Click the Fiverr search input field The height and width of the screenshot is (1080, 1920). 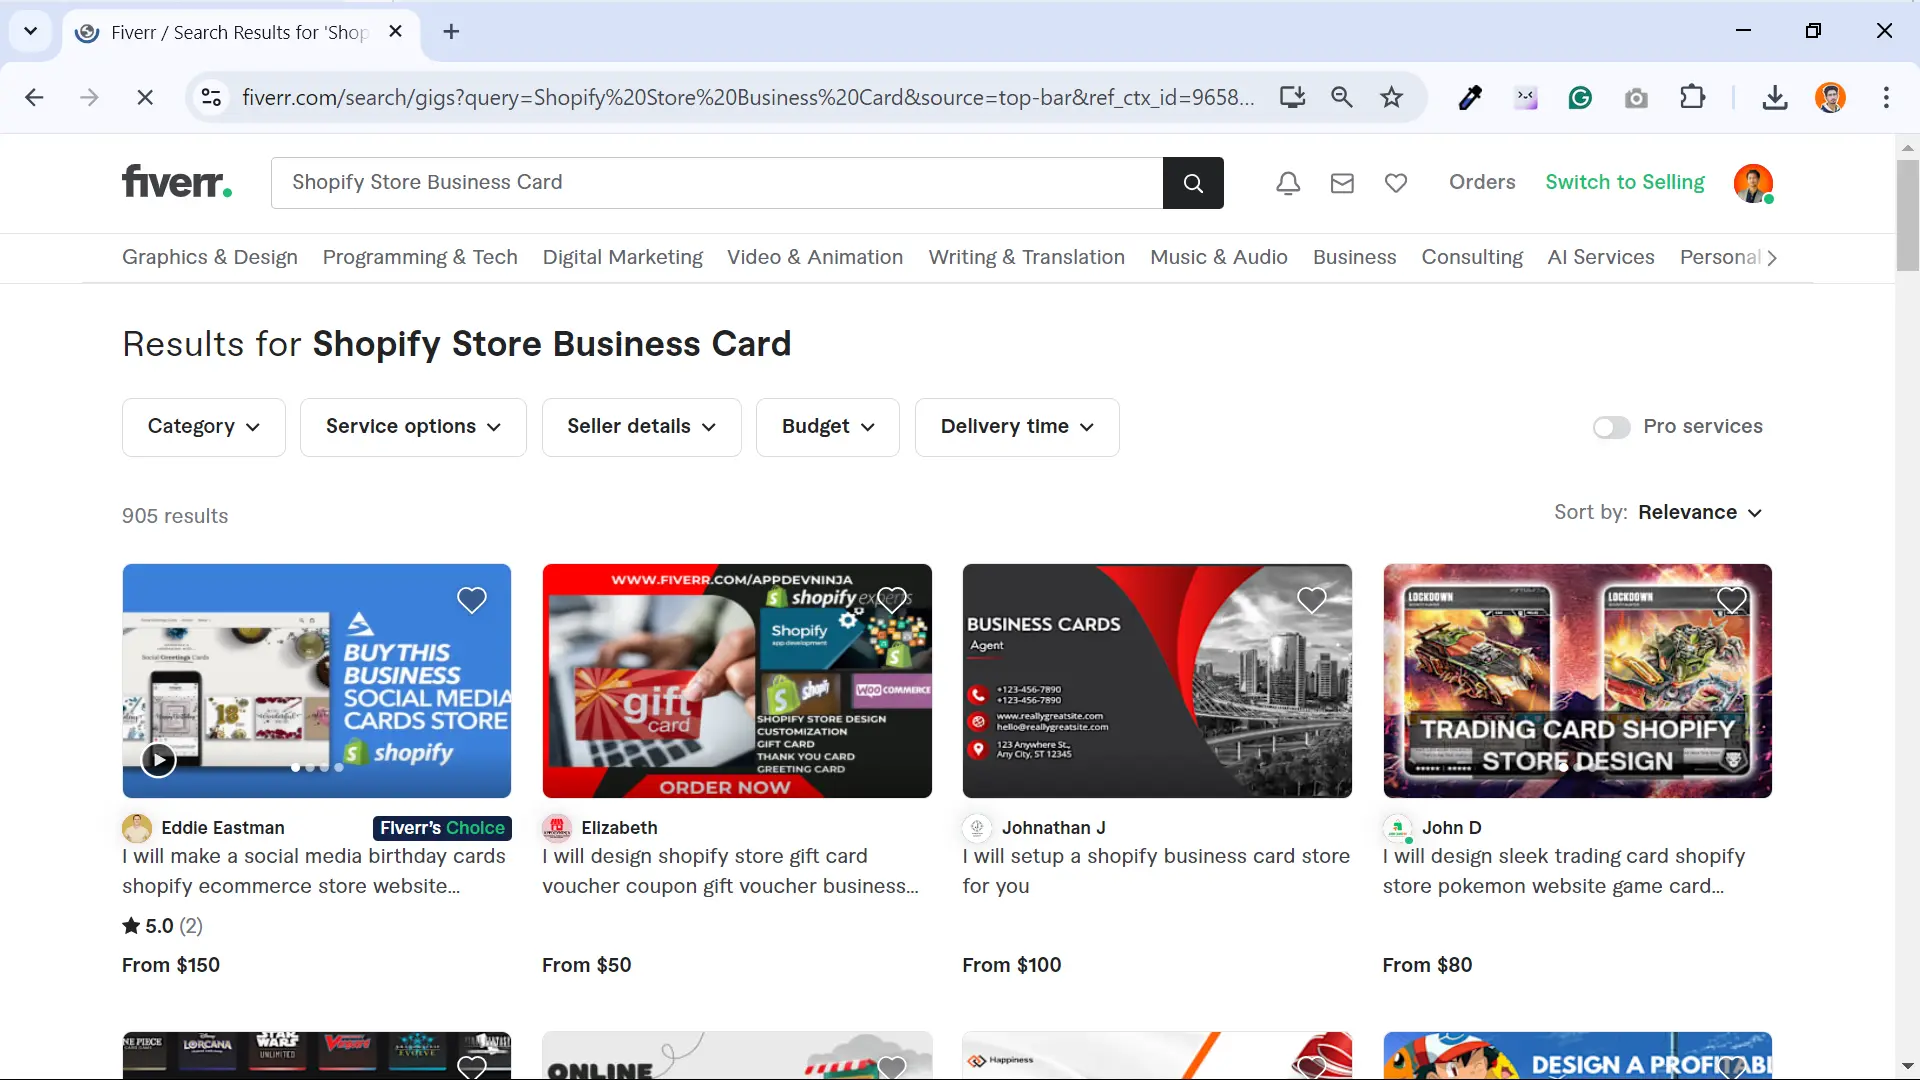716,183
